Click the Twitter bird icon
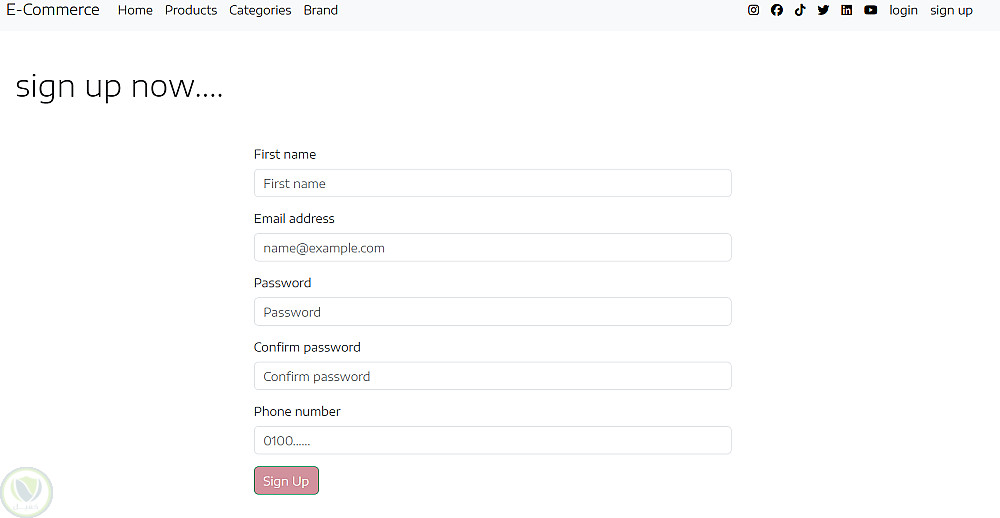Image resolution: width=1000 pixels, height=518 pixels. click(823, 10)
